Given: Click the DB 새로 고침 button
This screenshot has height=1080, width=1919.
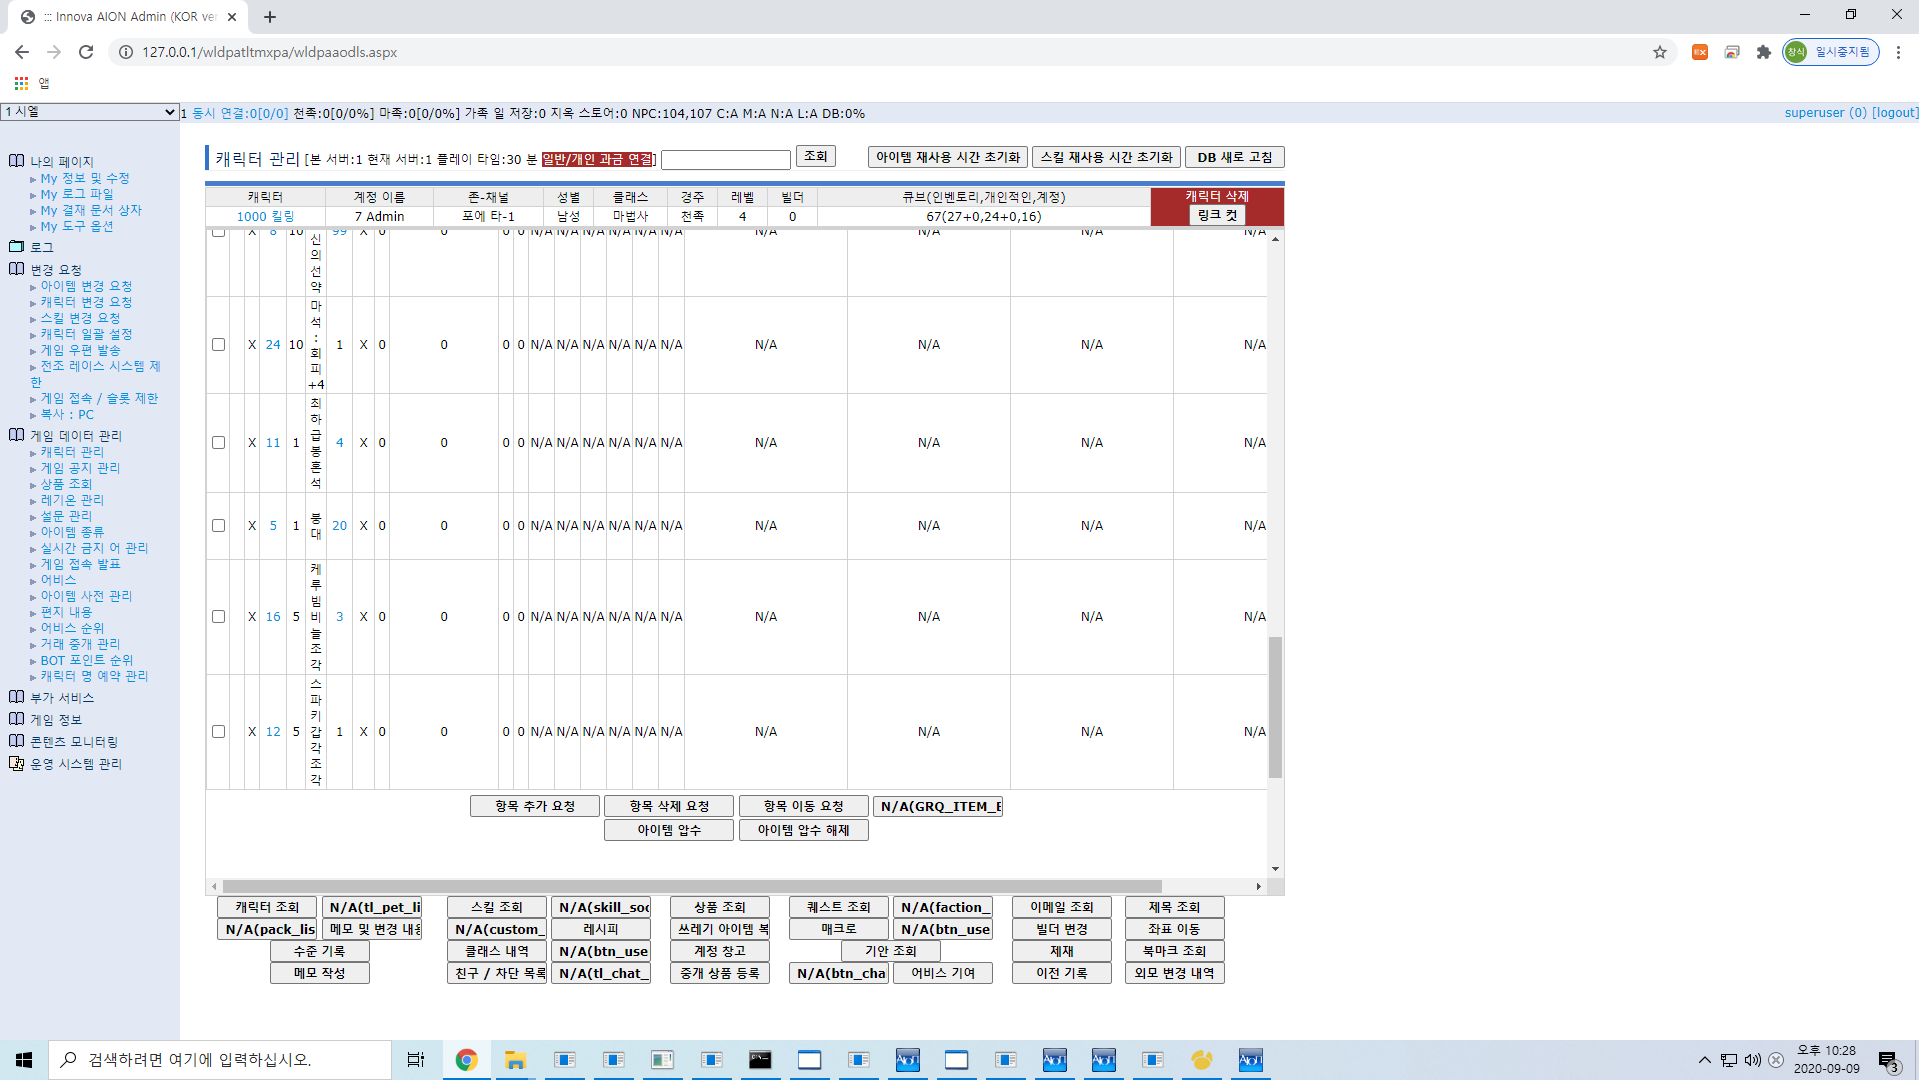Looking at the screenshot, I should pos(1235,157).
